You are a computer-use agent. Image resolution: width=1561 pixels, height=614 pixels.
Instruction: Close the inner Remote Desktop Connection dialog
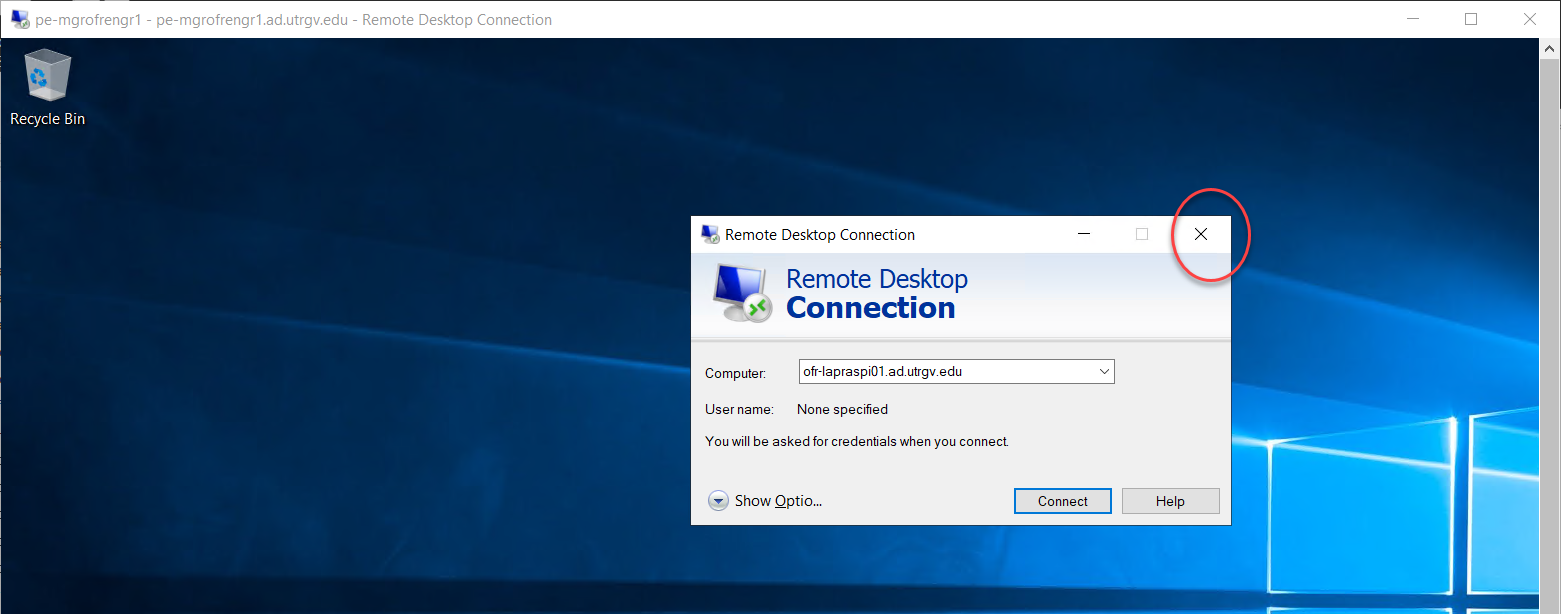pos(1201,235)
